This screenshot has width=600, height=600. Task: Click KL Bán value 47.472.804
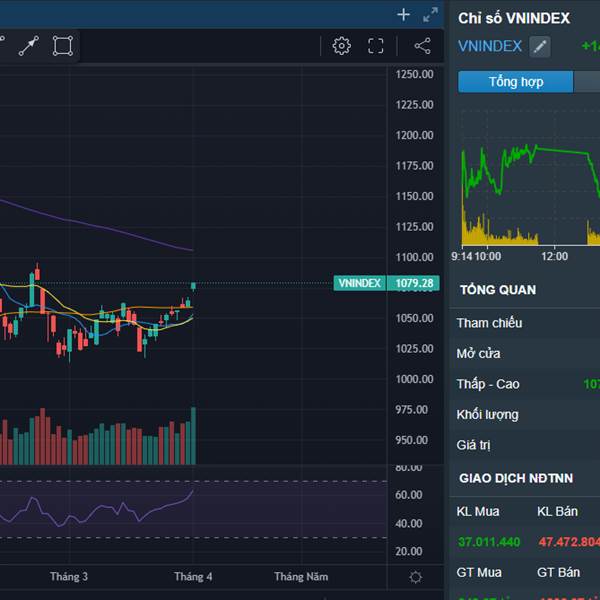pos(569,542)
